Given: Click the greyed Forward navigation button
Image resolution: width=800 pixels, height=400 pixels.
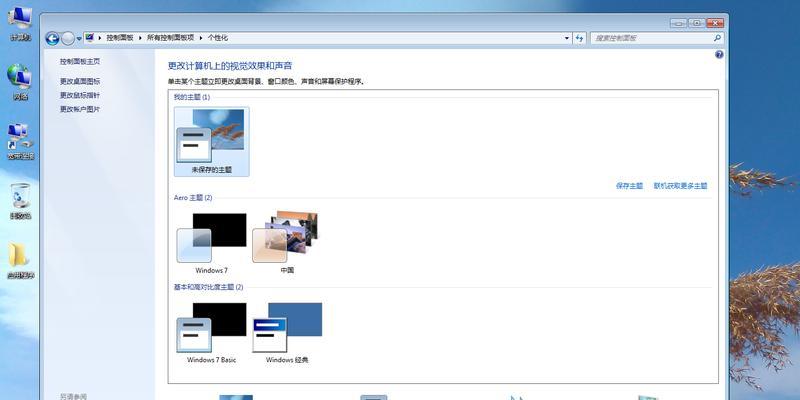Looking at the screenshot, I should pos(67,38).
